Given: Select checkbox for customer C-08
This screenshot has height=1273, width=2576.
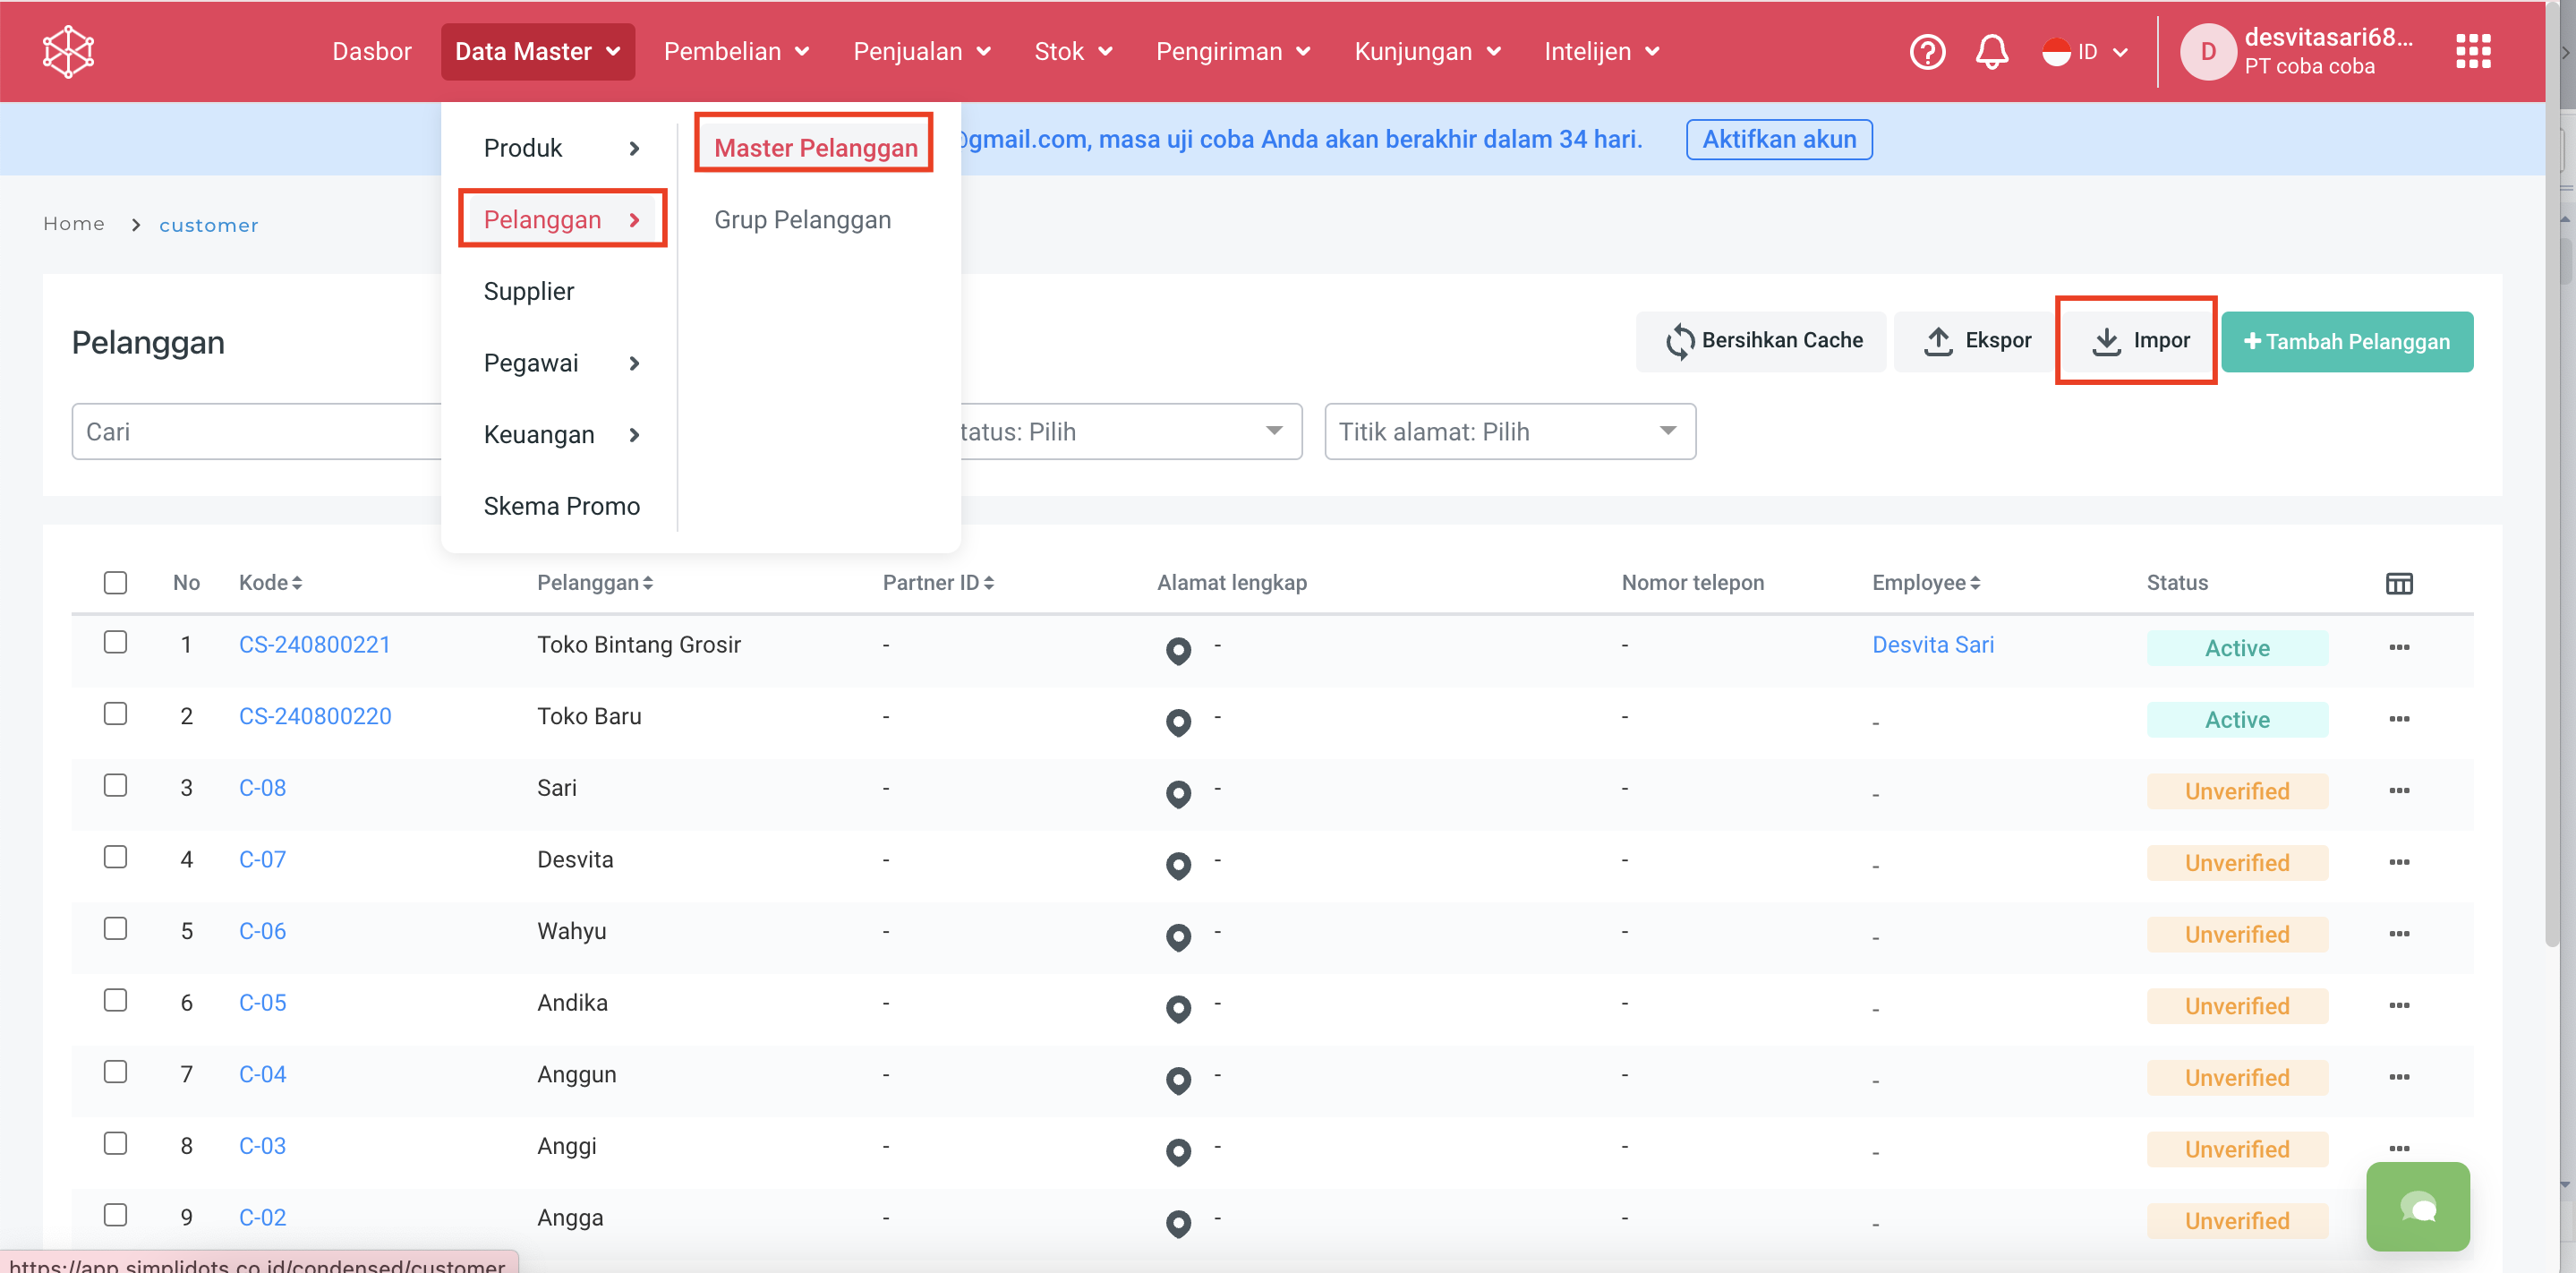Looking at the screenshot, I should (x=115, y=786).
